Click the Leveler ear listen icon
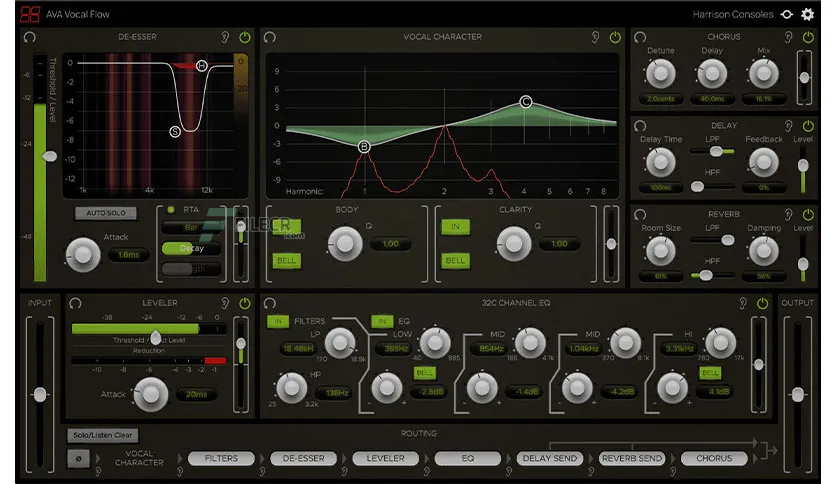 [x=225, y=303]
